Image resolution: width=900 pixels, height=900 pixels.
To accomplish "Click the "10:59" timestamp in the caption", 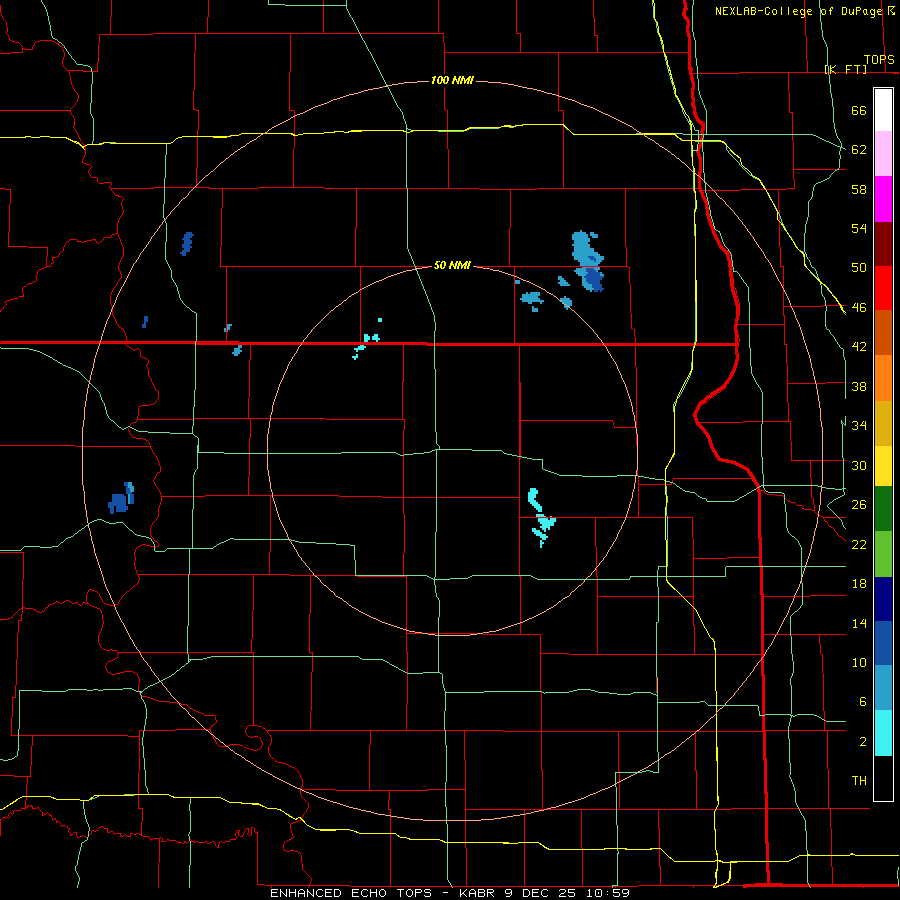I will [x=608, y=893].
